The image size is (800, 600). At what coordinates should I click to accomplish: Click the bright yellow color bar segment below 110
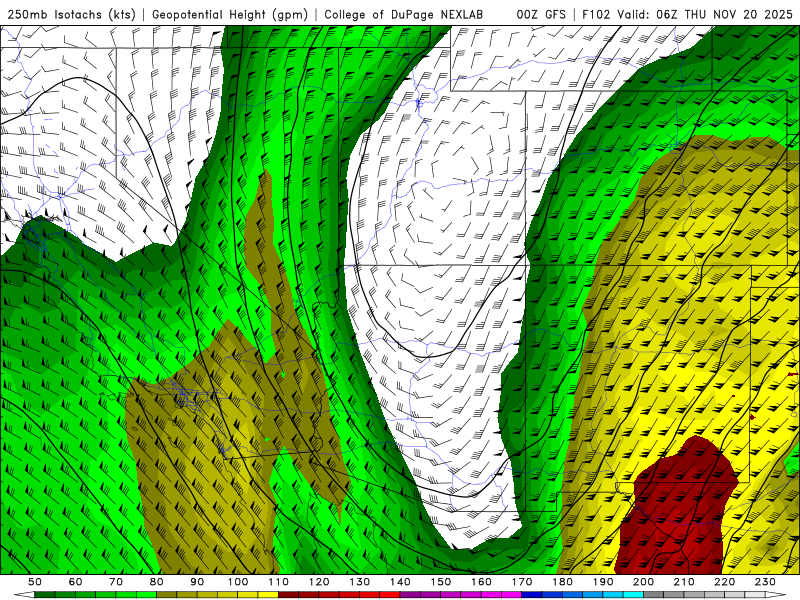(x=268, y=595)
